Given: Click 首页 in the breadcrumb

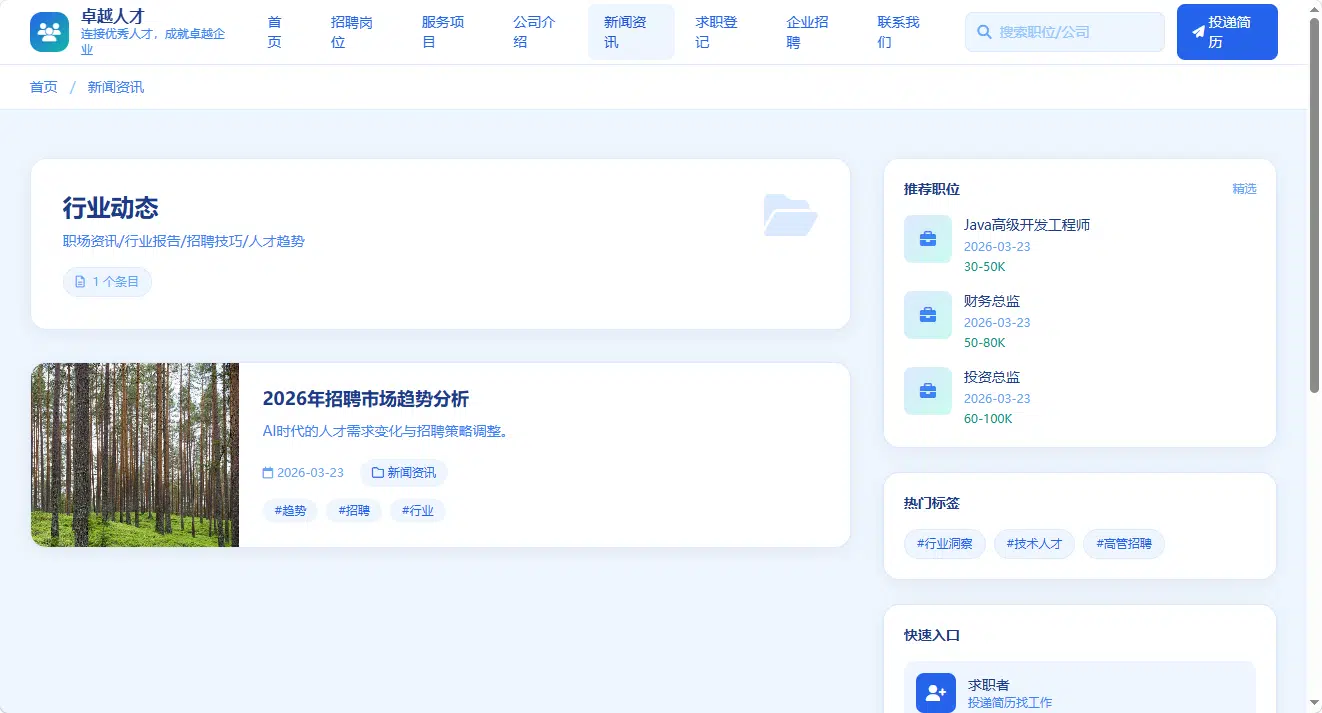Looking at the screenshot, I should [44, 87].
